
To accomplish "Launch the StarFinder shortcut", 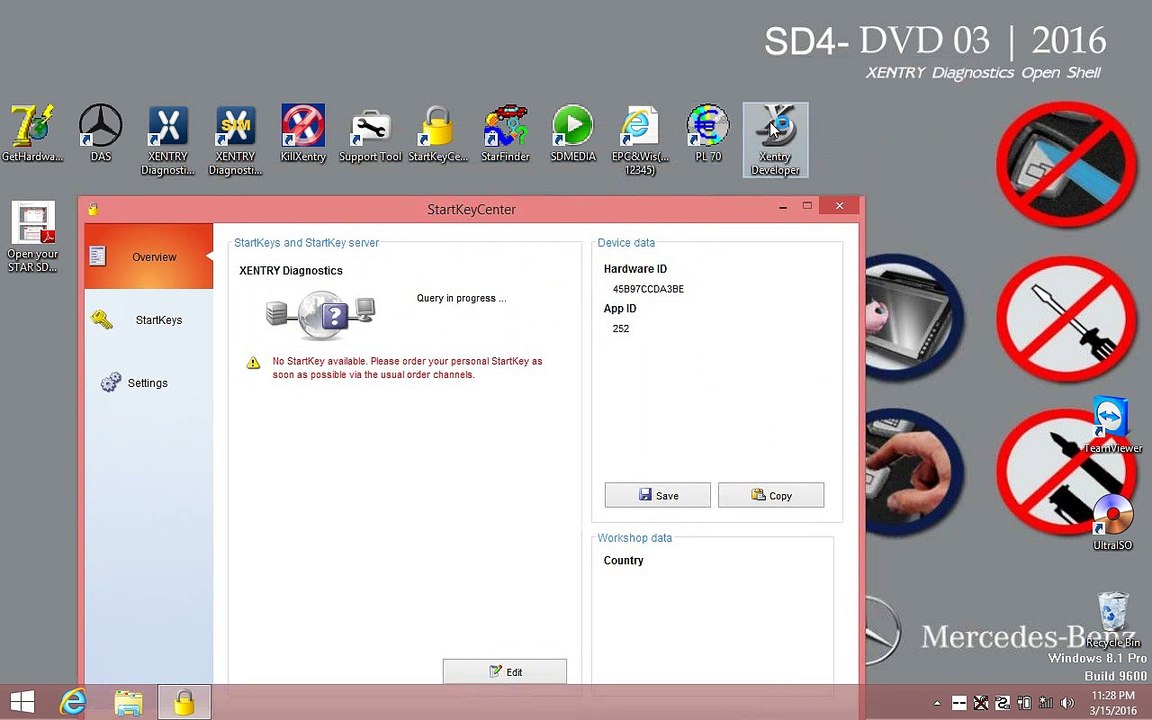I will [x=505, y=133].
